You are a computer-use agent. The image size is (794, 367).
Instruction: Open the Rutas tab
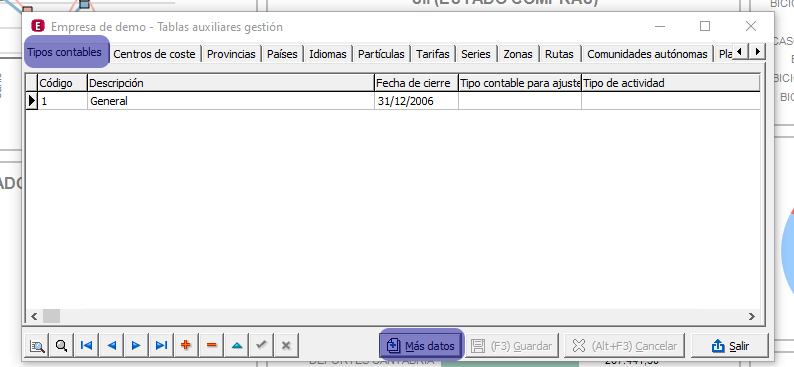pos(560,54)
